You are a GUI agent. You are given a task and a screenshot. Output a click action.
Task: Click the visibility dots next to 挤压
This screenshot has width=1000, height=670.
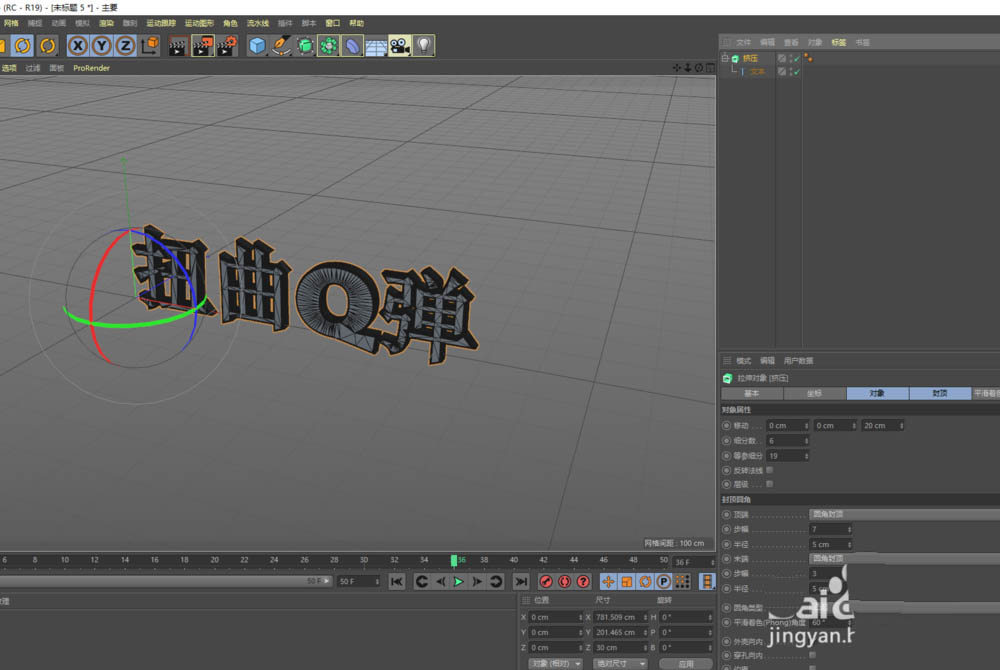point(789,57)
